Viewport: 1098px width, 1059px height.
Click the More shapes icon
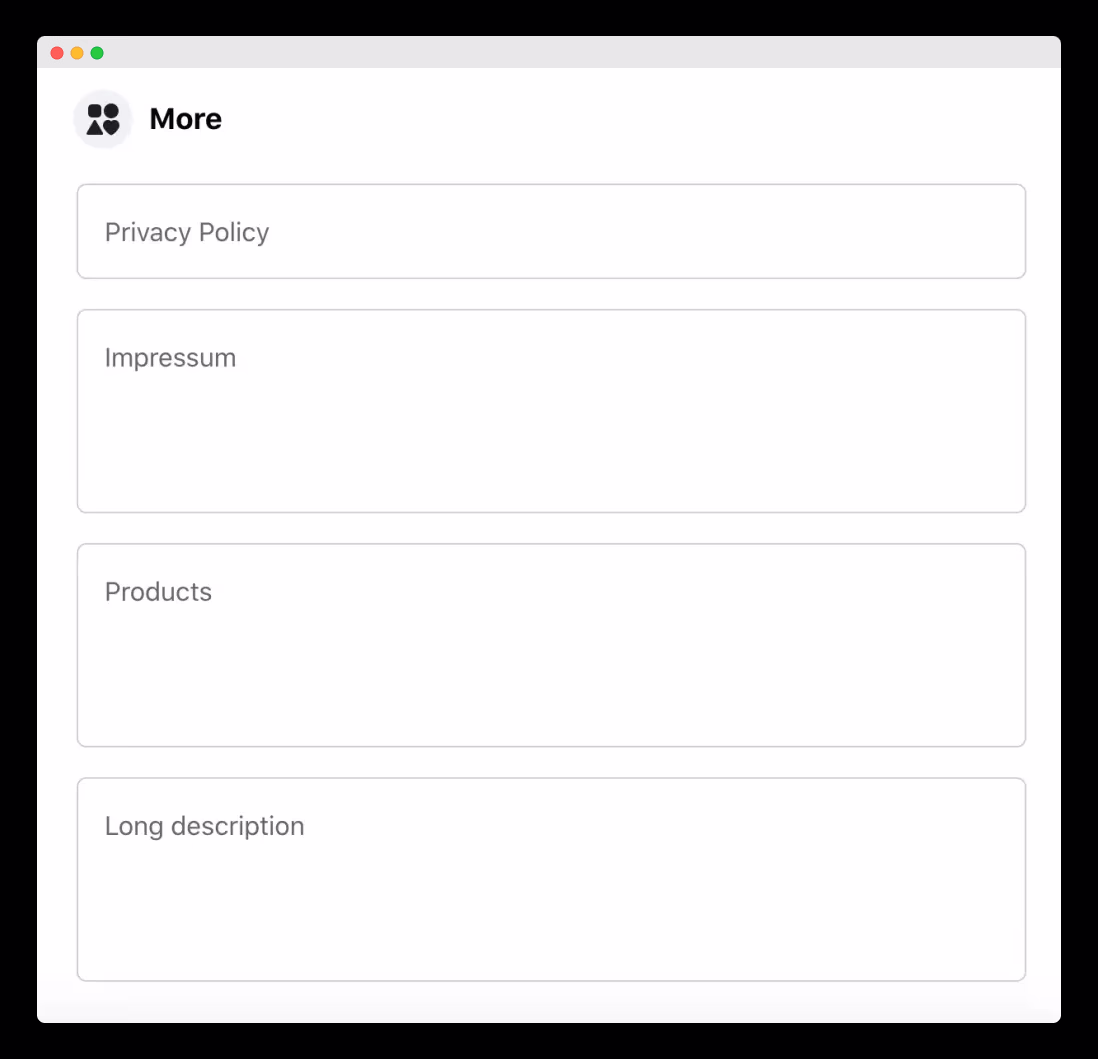[103, 119]
